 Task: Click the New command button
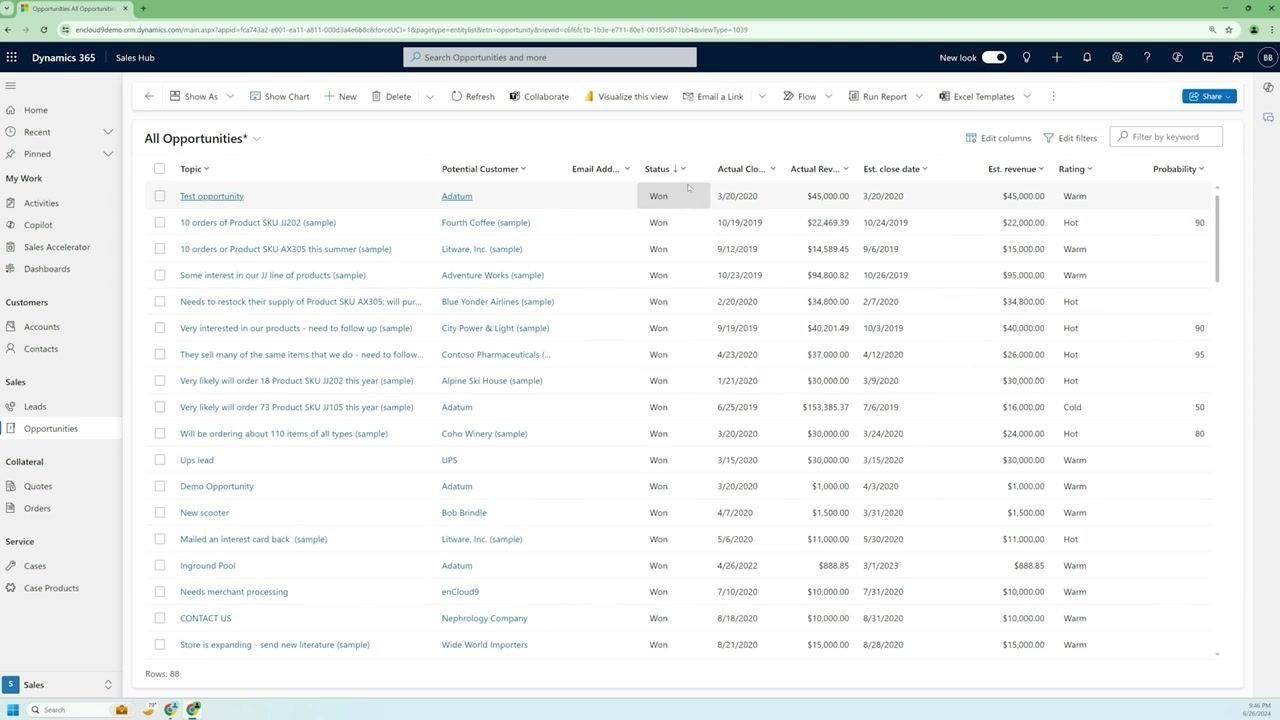pos(340,96)
